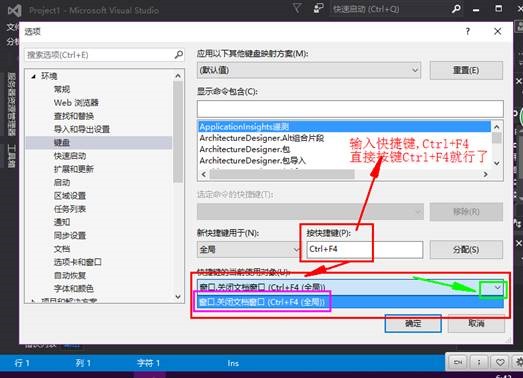
Task: Click 字符 1 in the status bar
Action: point(148,363)
